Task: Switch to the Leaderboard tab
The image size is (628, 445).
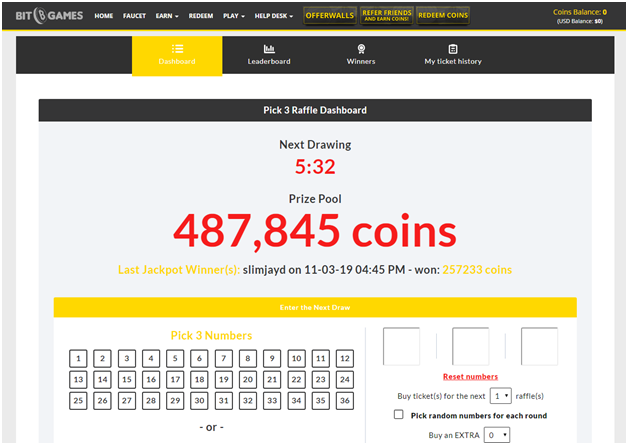Action: (269, 56)
